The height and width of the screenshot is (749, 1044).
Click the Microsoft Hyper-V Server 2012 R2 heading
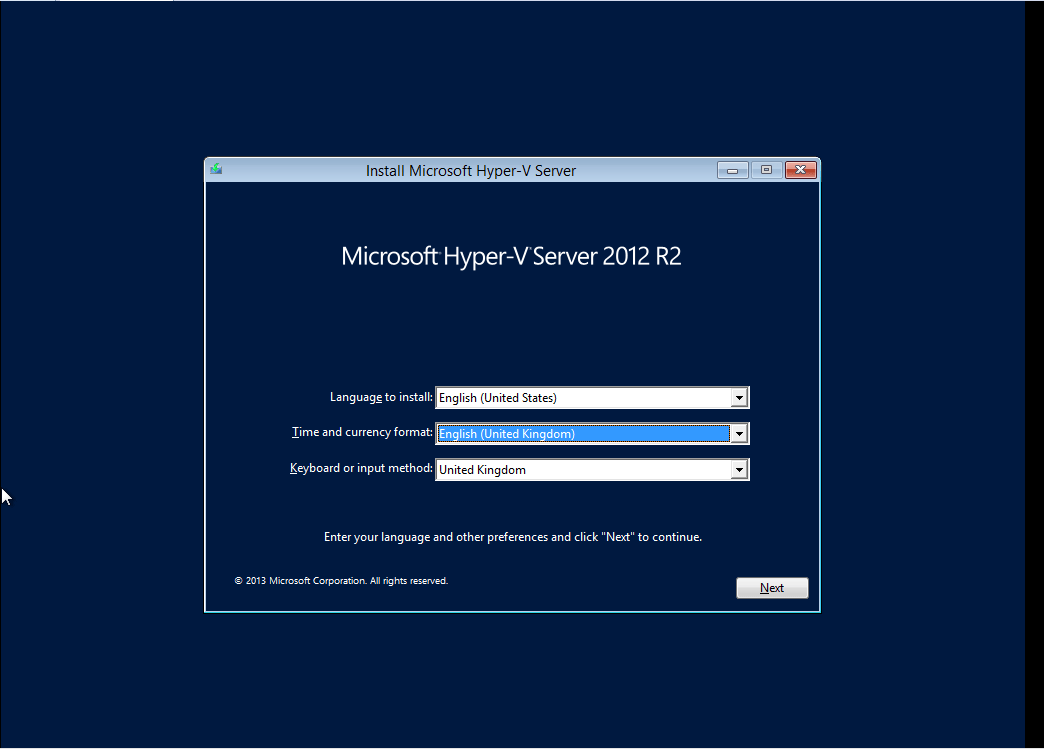click(512, 256)
